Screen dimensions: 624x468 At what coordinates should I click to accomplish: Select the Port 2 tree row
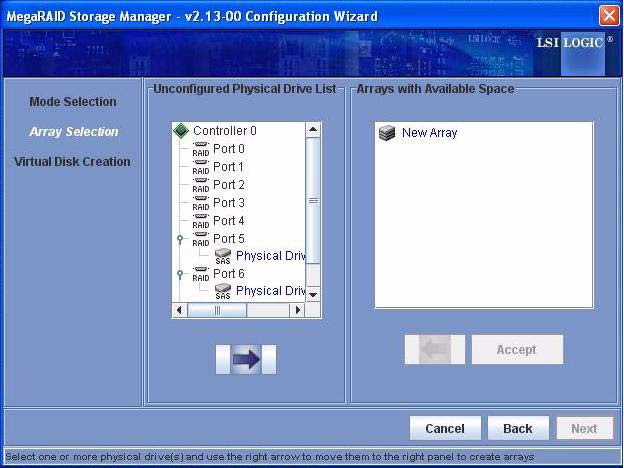[x=229, y=185]
